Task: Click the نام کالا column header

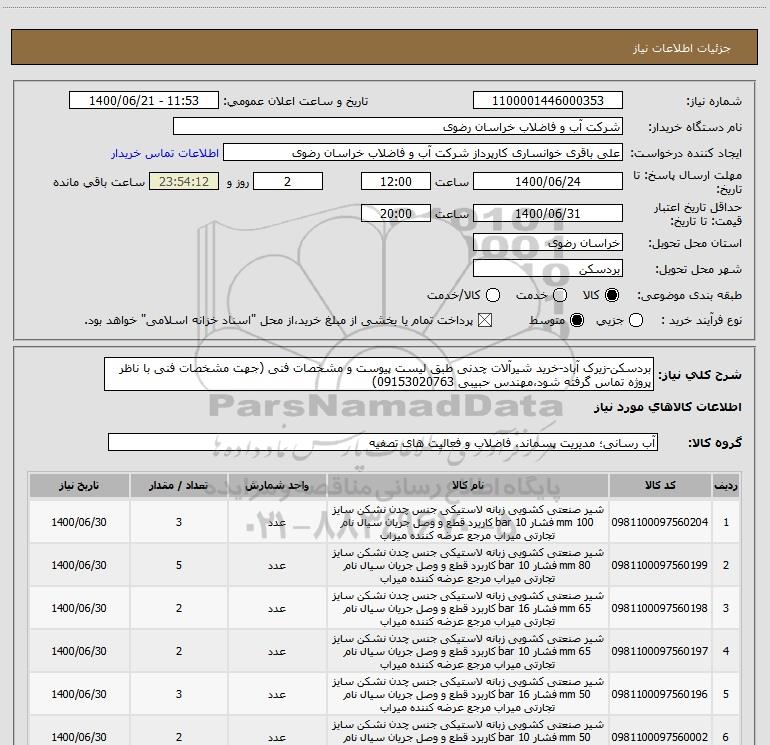Action: click(x=468, y=486)
